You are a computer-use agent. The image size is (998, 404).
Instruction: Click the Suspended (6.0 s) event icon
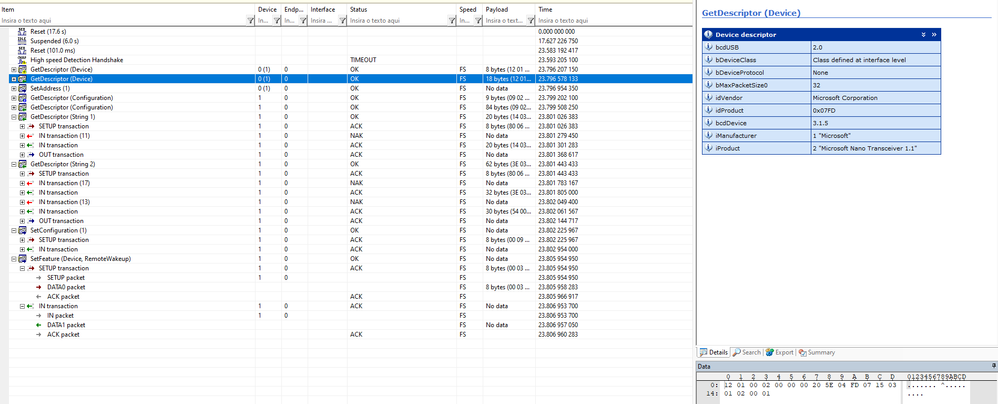pyautogui.click(x=22, y=41)
